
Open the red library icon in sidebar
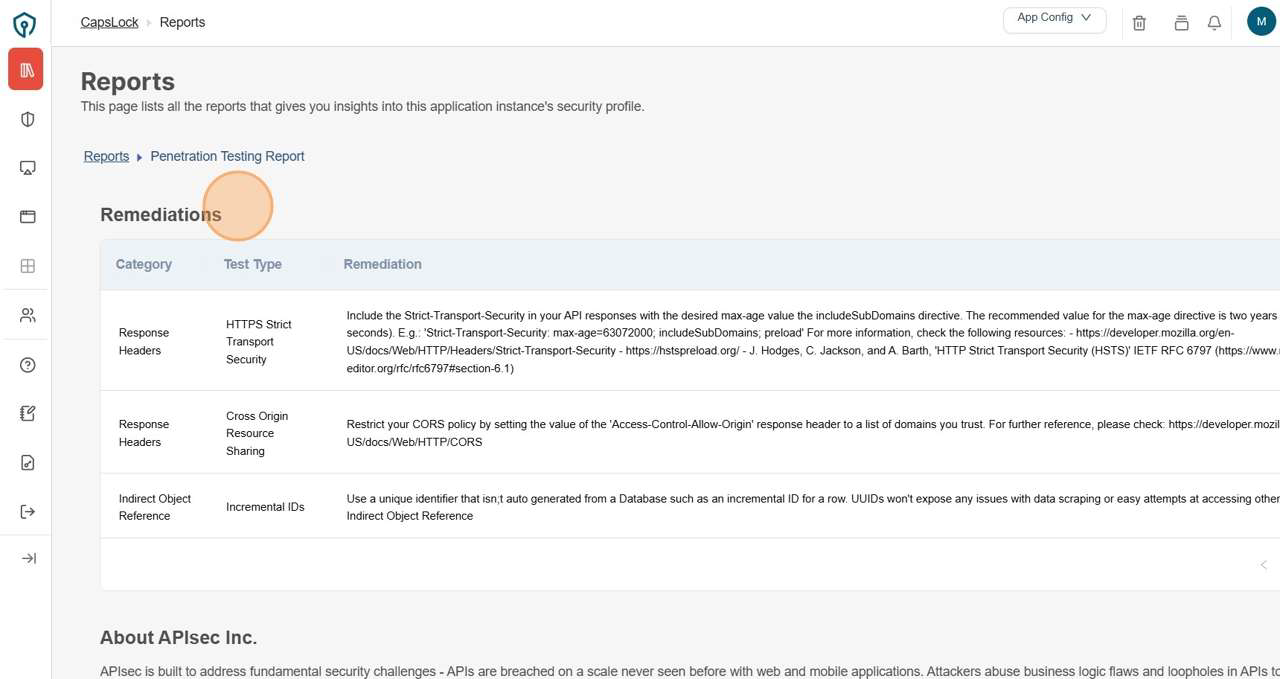click(x=27, y=70)
